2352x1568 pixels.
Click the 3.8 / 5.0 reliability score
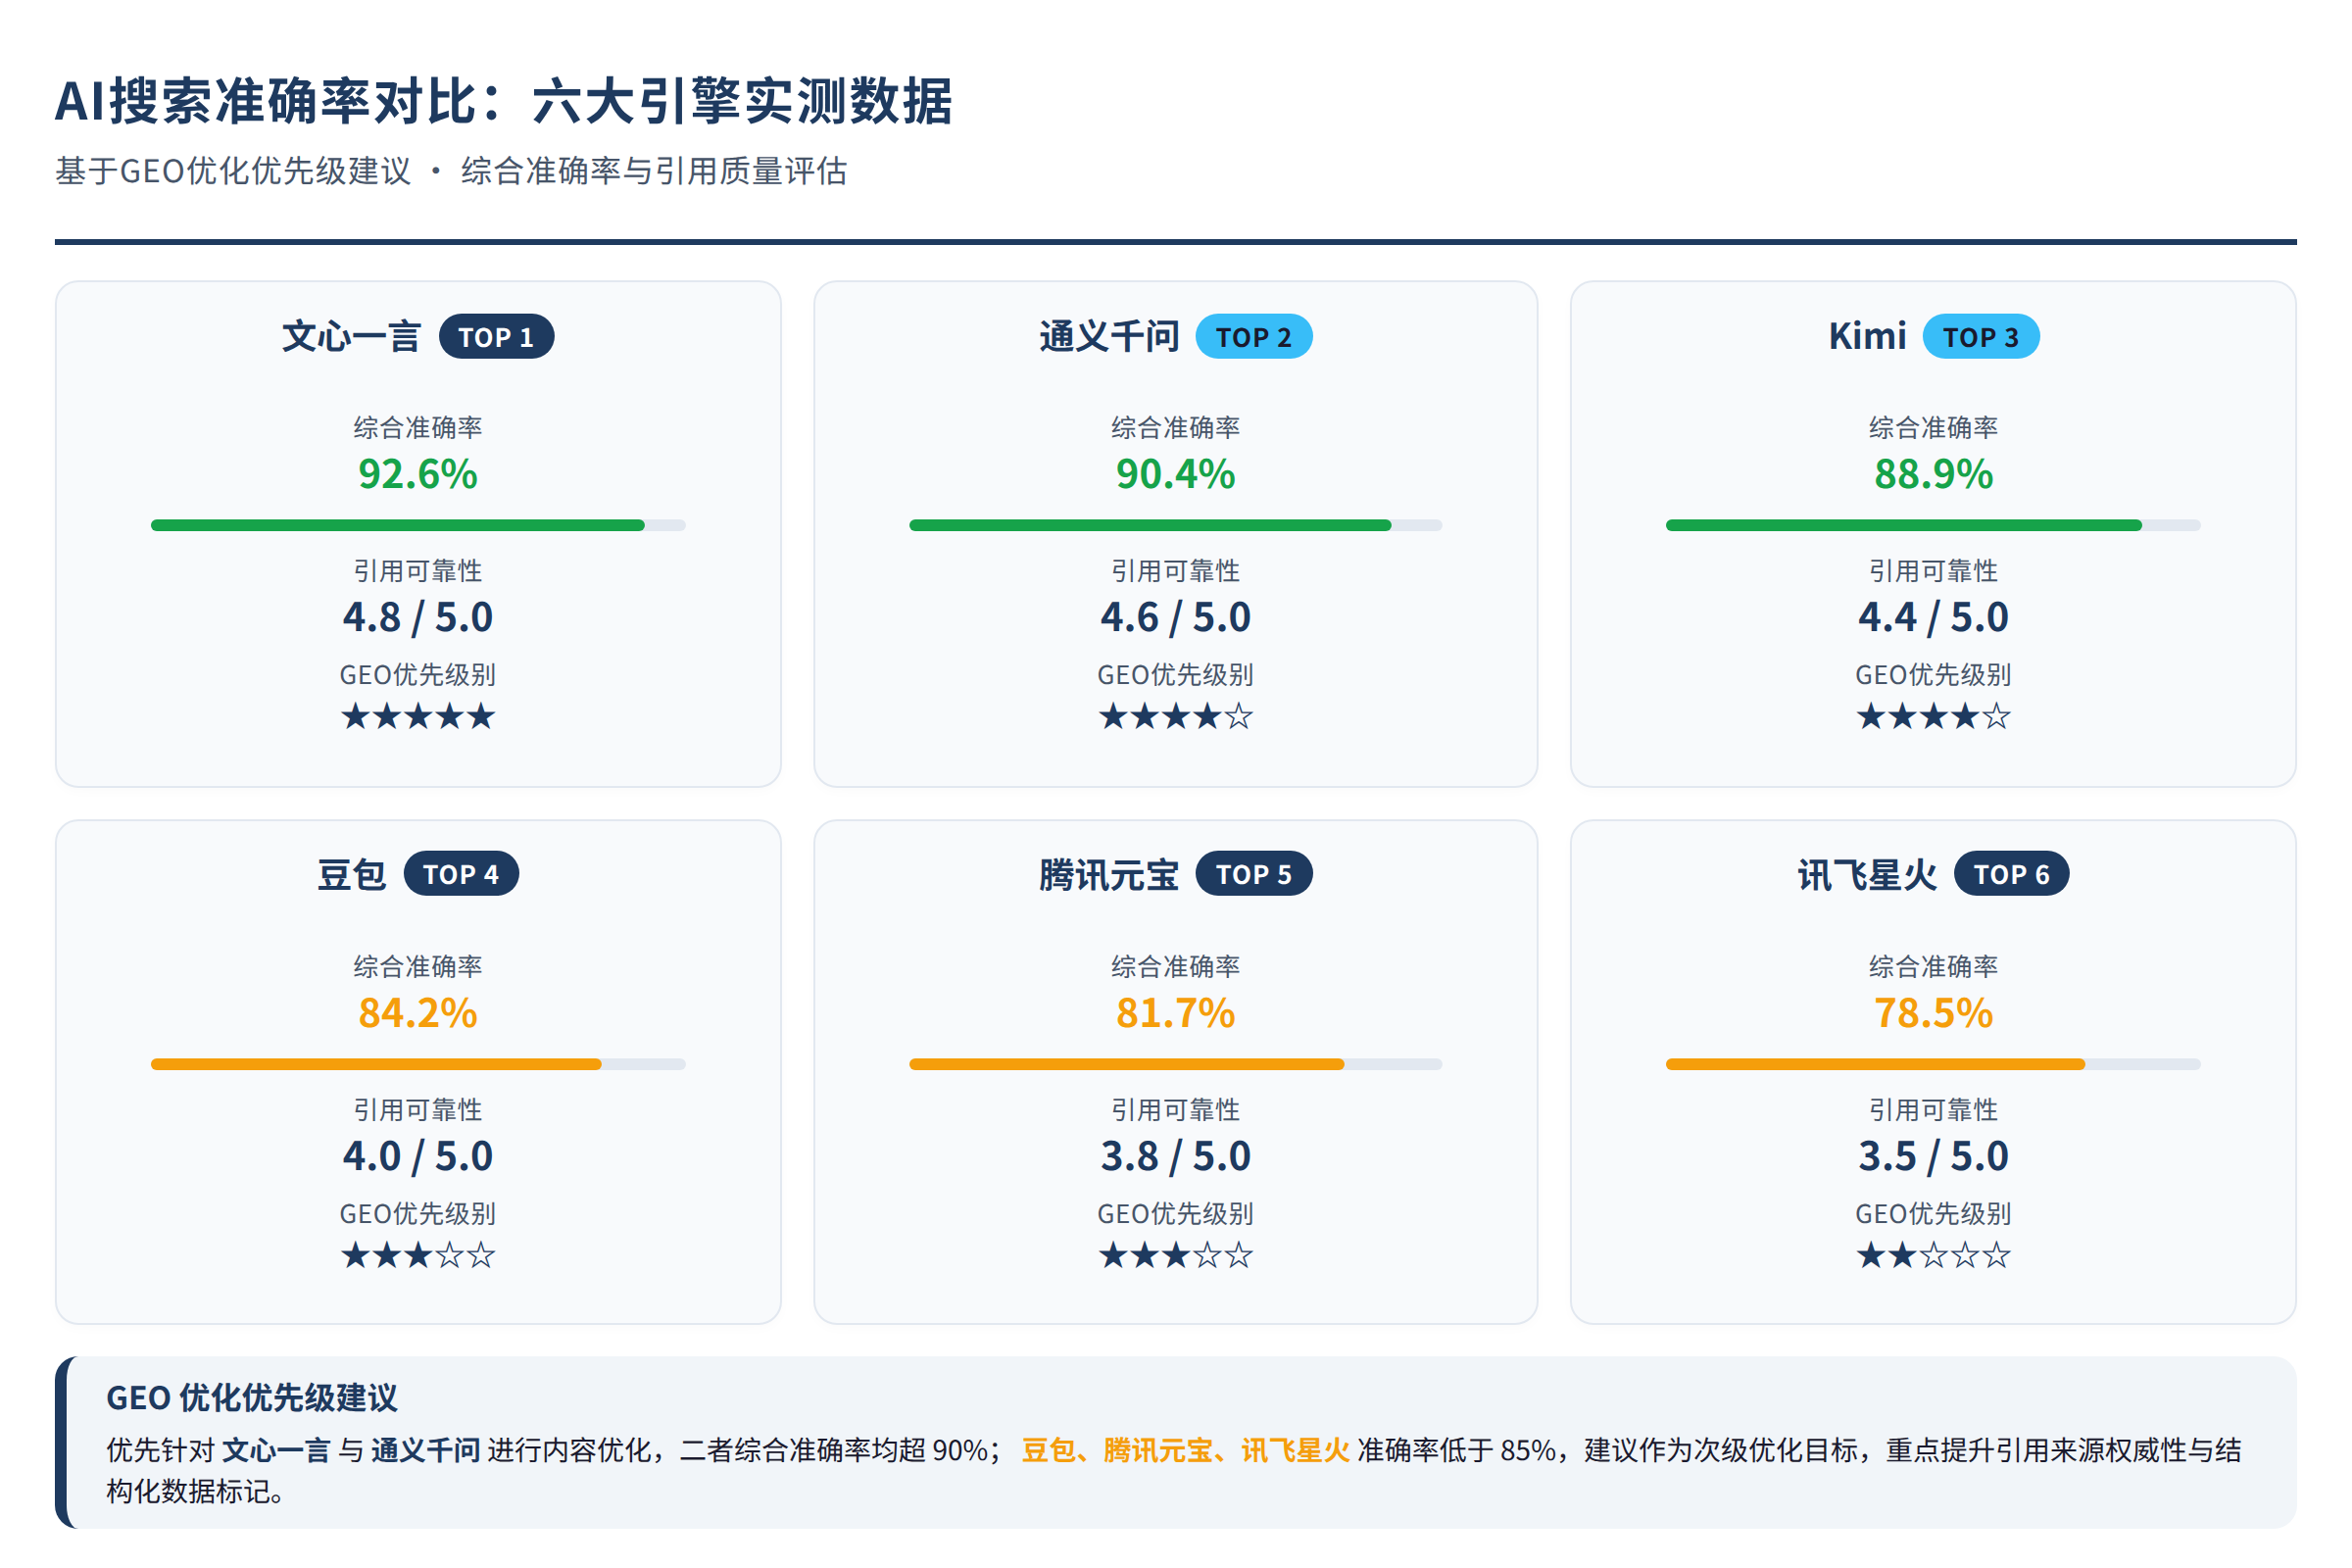point(1175,1156)
